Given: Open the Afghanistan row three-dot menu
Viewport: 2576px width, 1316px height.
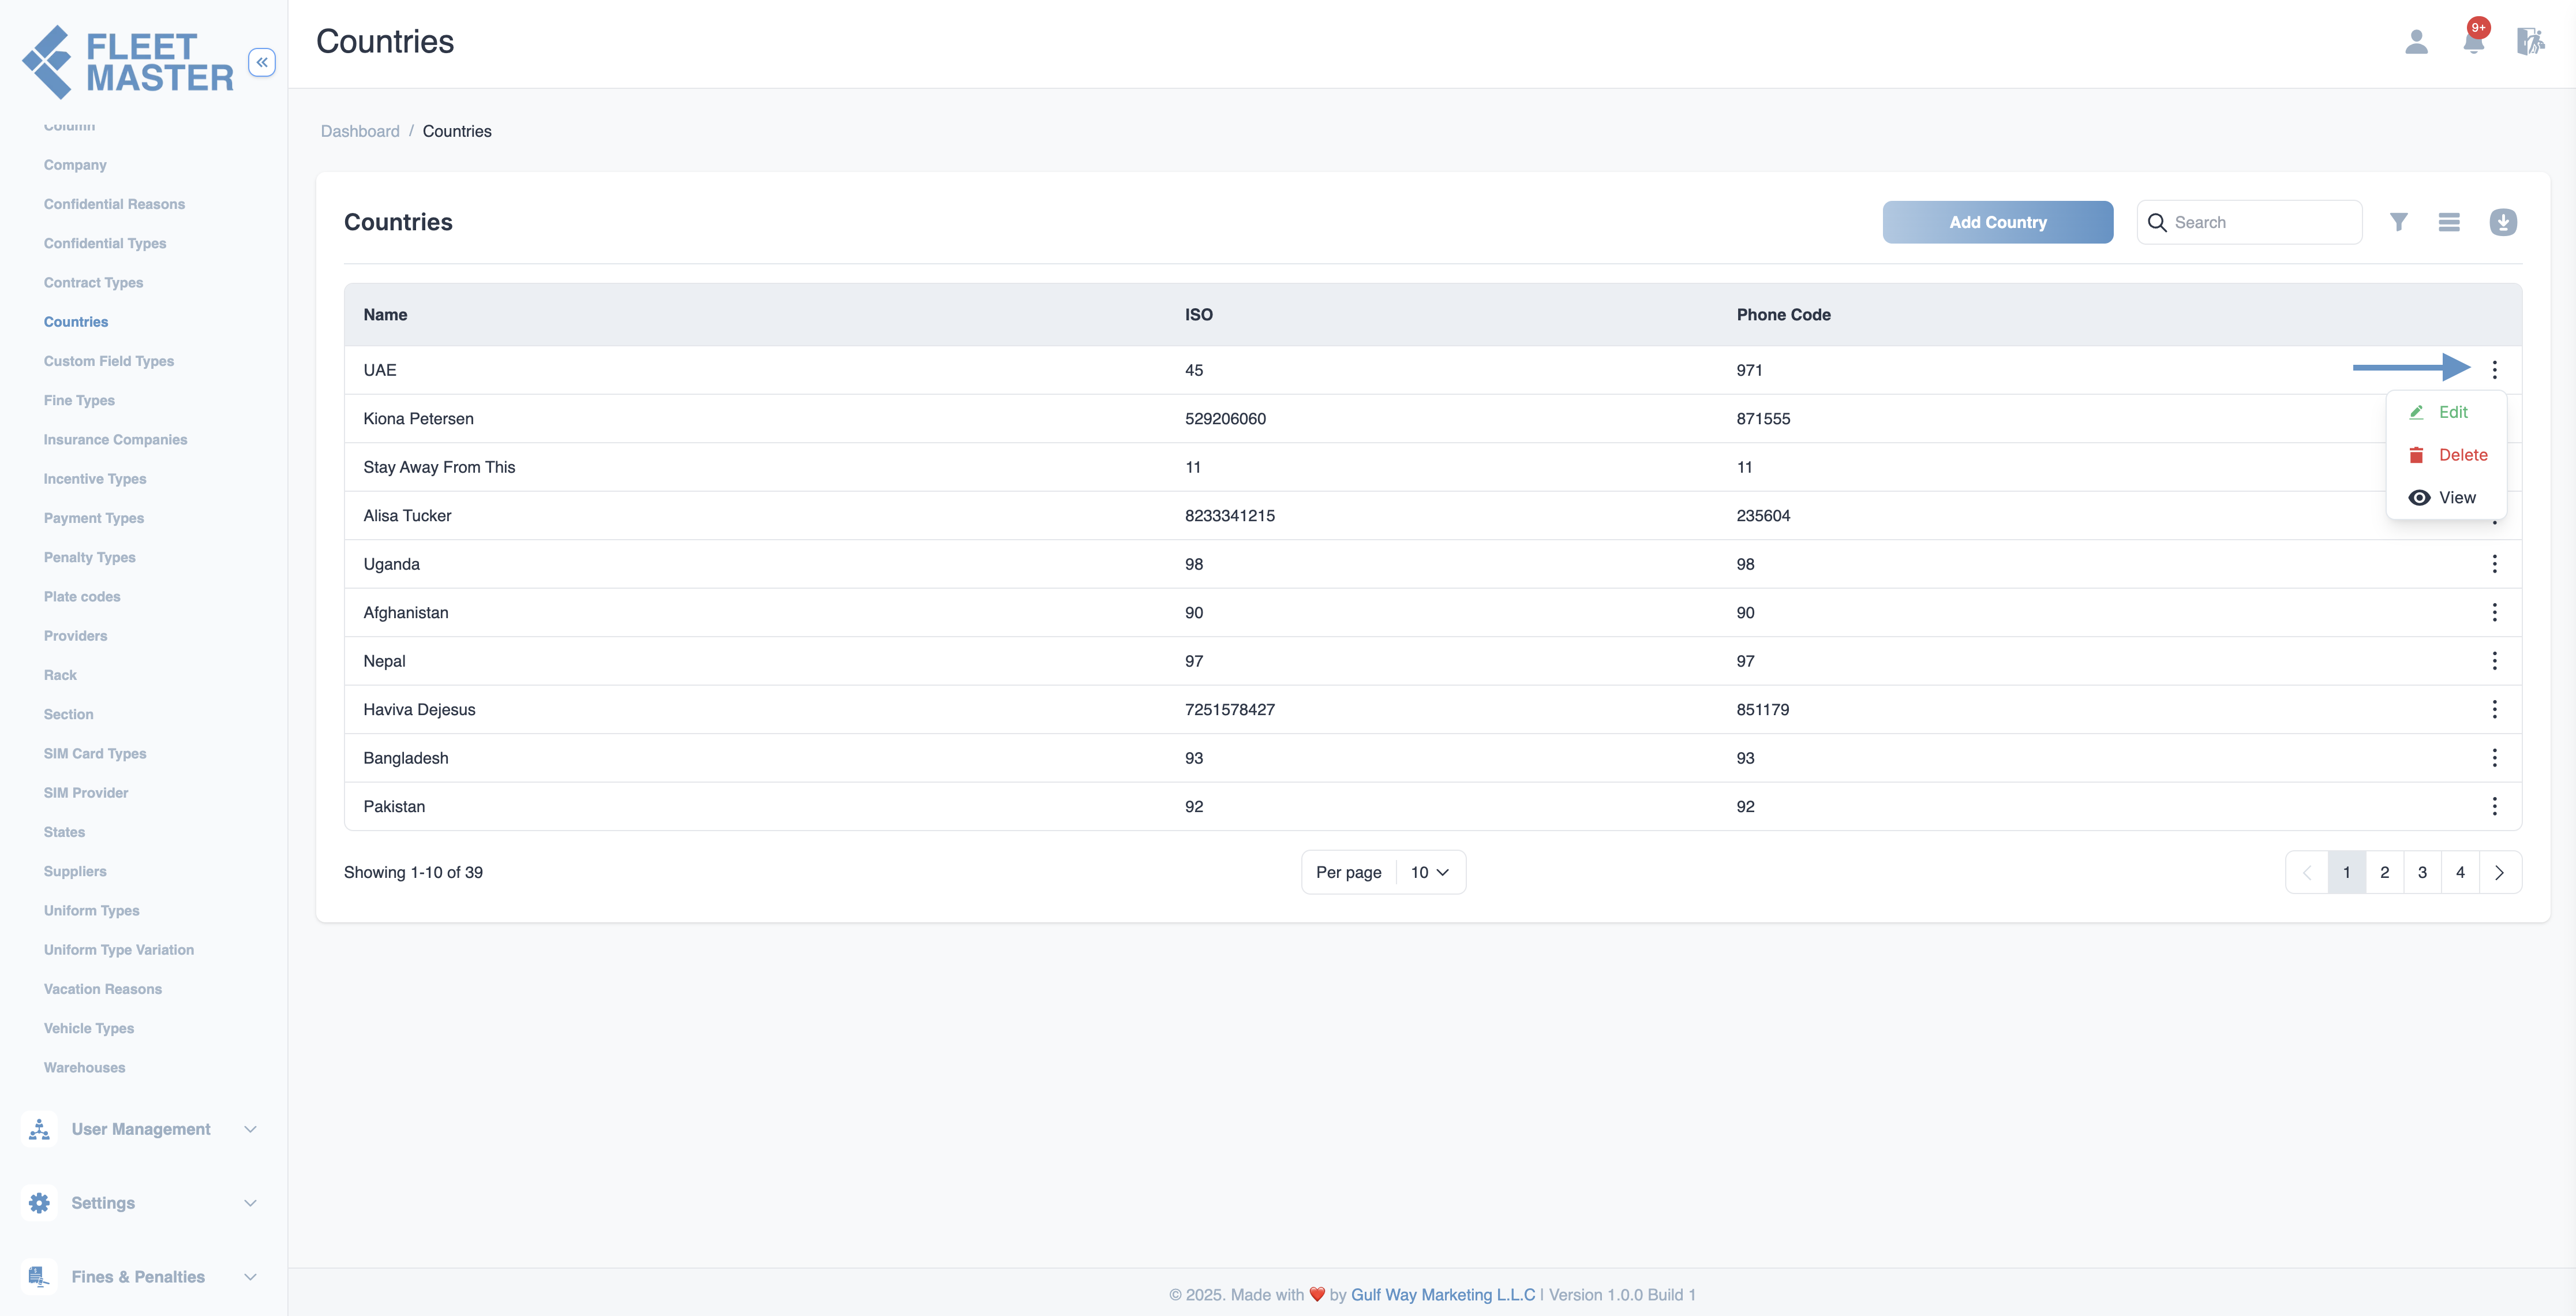Looking at the screenshot, I should pos(2494,612).
